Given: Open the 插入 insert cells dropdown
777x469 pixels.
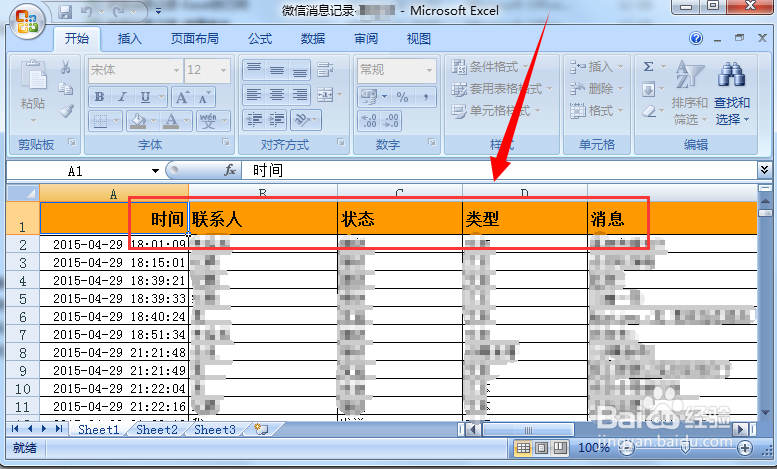Looking at the screenshot, I should (597, 66).
